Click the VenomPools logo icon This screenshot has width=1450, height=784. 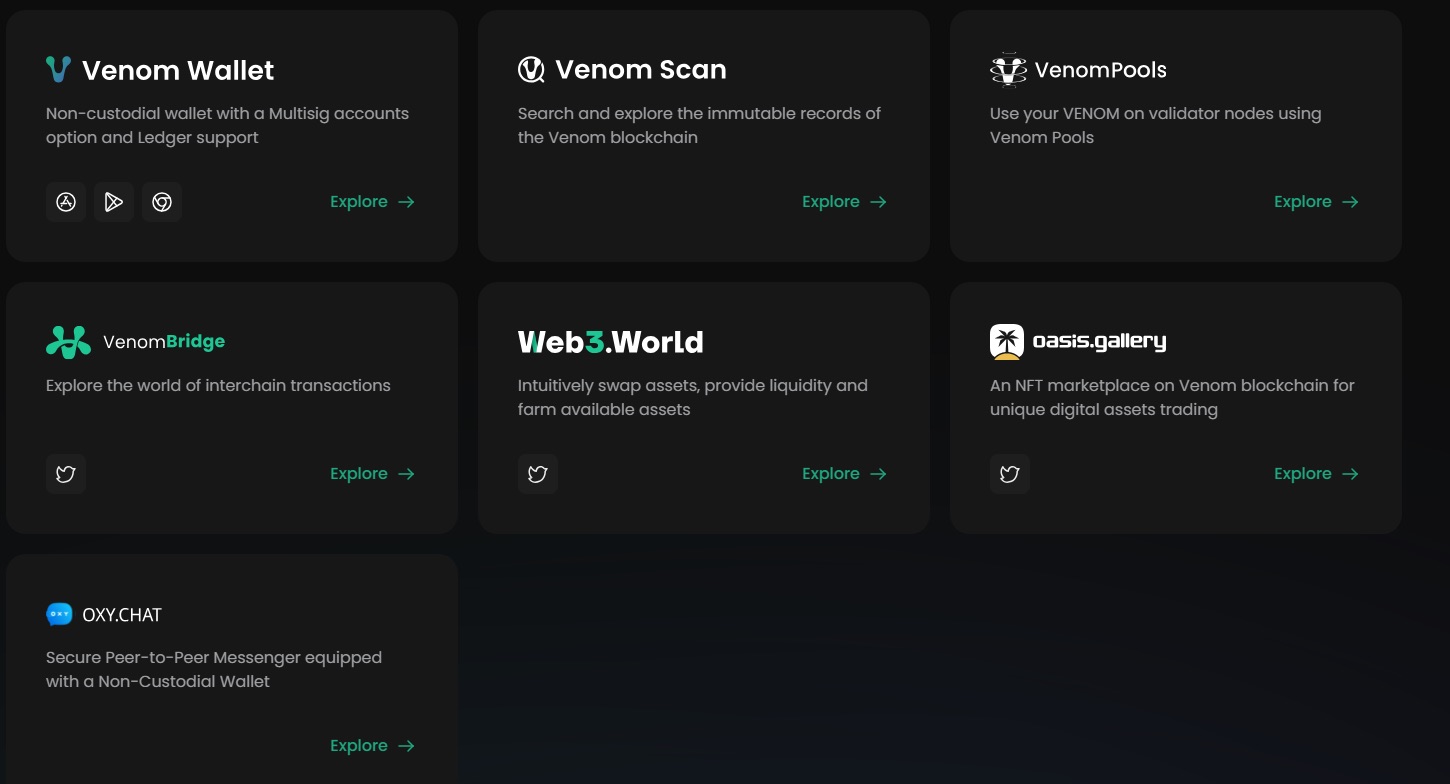coord(1008,69)
